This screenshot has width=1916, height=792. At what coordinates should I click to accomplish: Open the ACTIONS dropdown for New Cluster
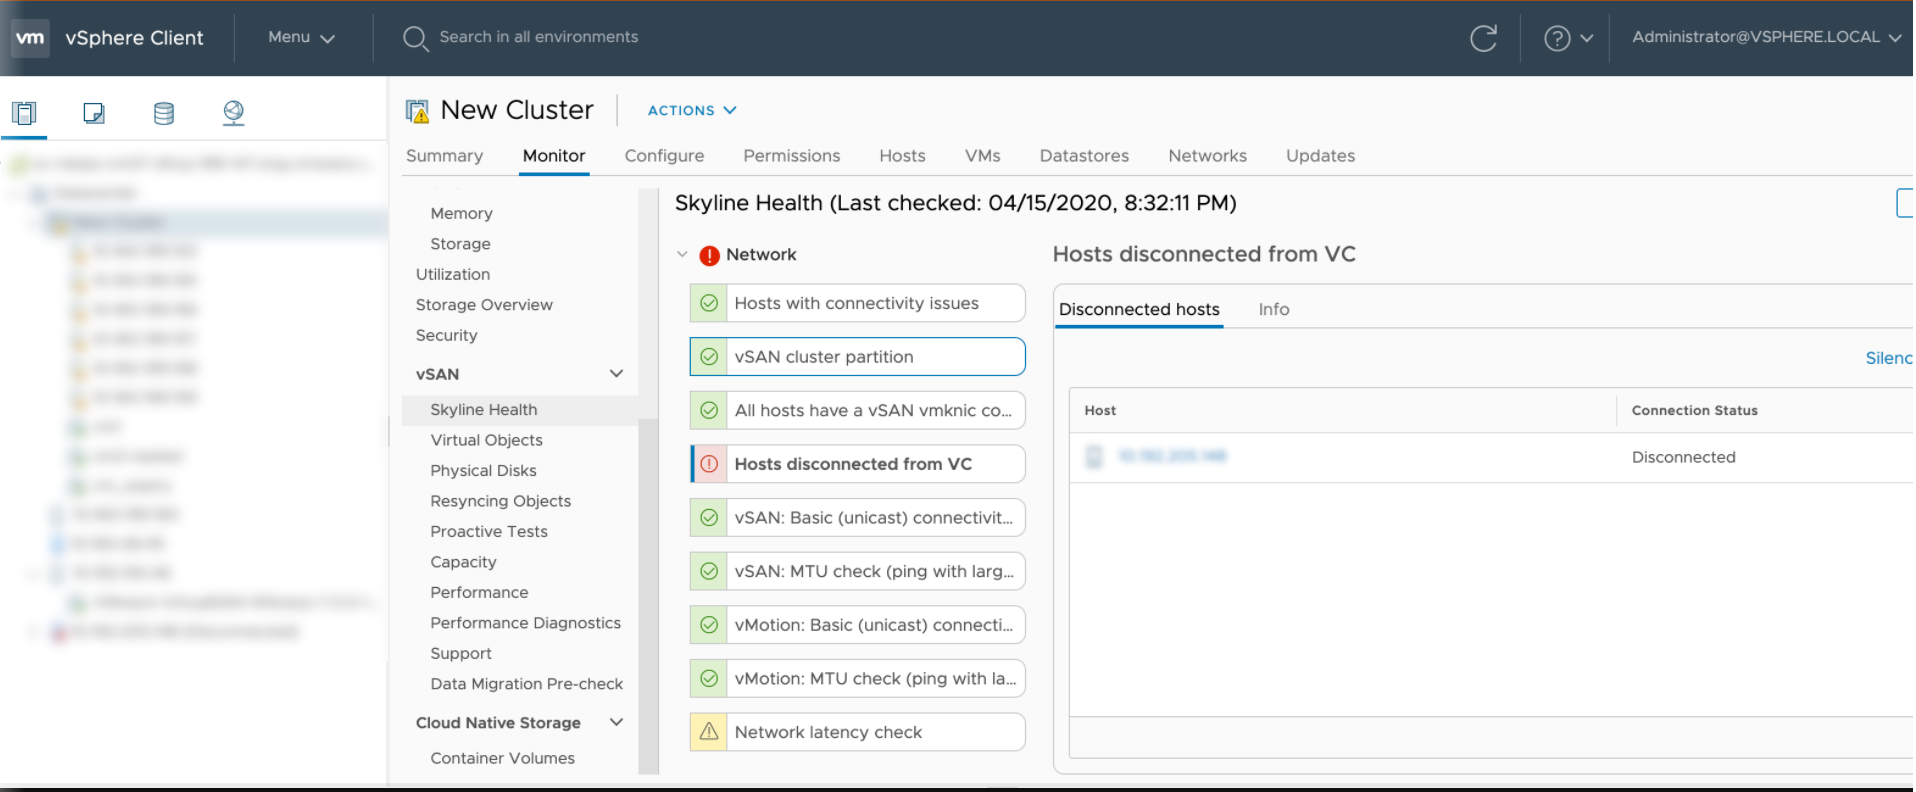692,110
